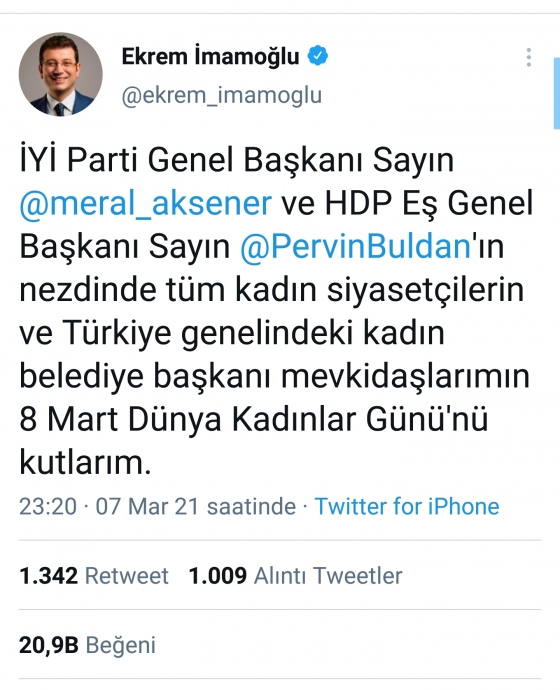Click the quote tweets number 1.009
This screenshot has width=560, height=690.
[x=218, y=576]
